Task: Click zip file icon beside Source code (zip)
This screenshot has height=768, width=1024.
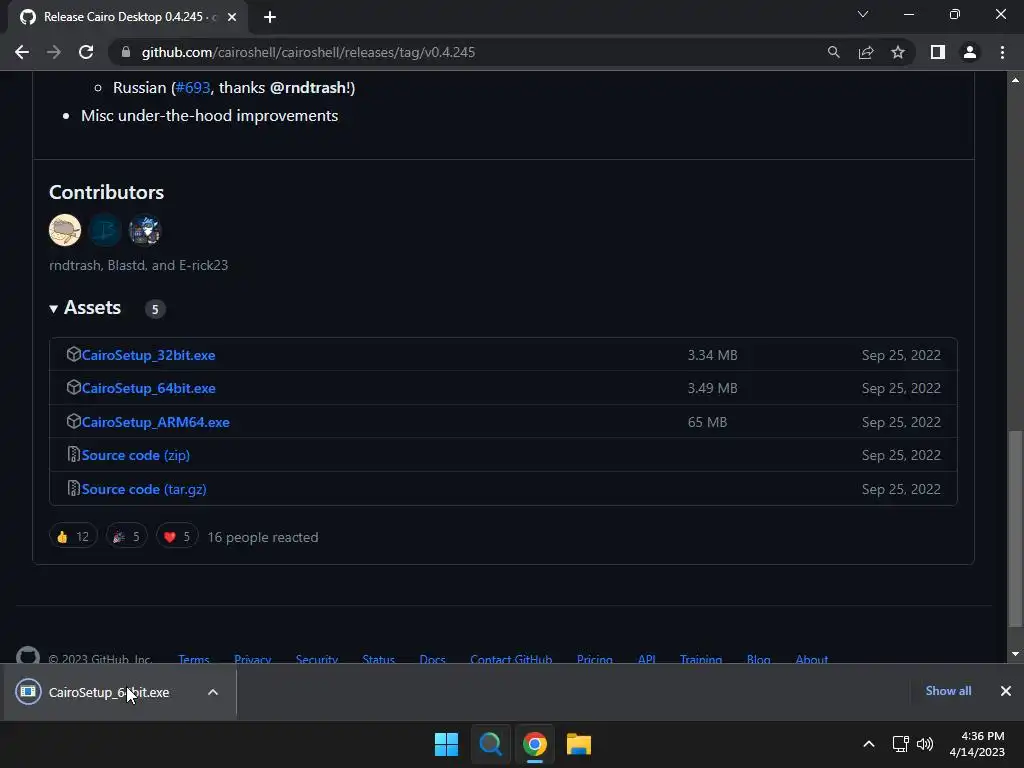Action: [x=74, y=454]
